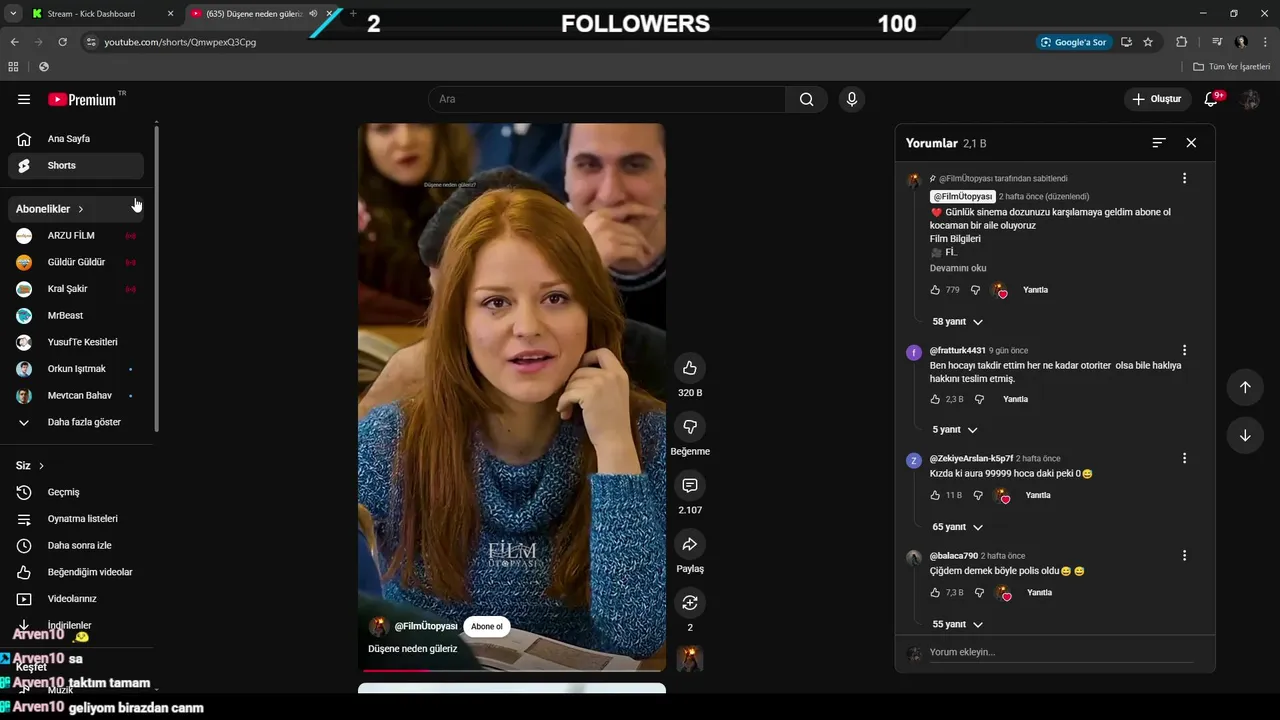
Task: Open browser extensions puzzle icon
Action: pos(1181,42)
